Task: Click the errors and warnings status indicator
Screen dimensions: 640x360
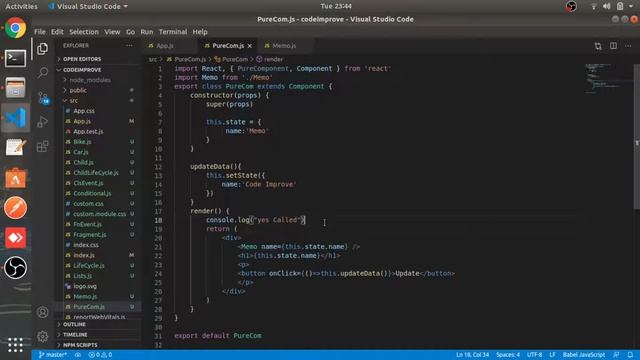Action: (100, 355)
